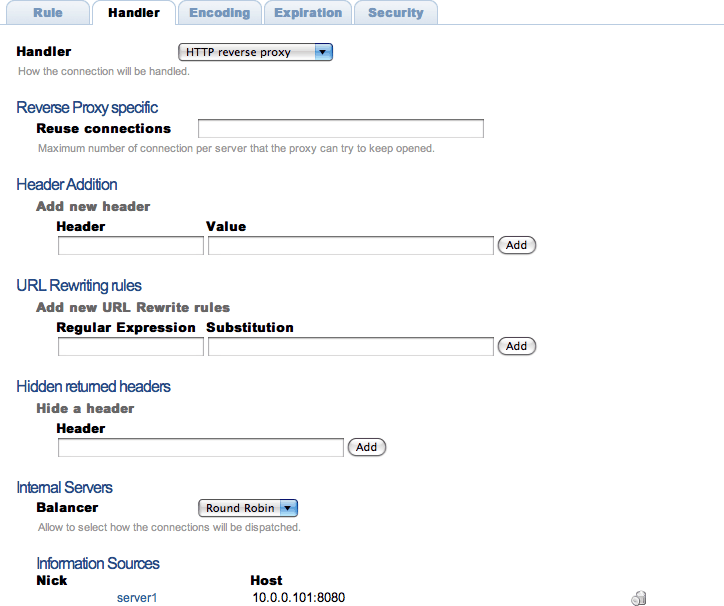Focus the Substitution input field

coord(350,346)
